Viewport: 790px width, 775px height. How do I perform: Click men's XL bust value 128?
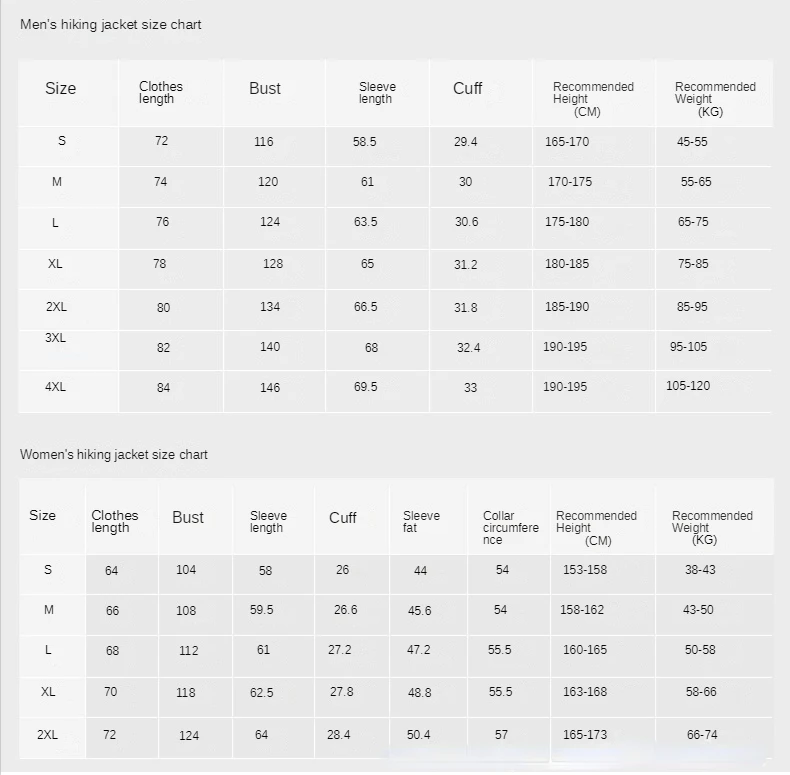click(x=273, y=264)
